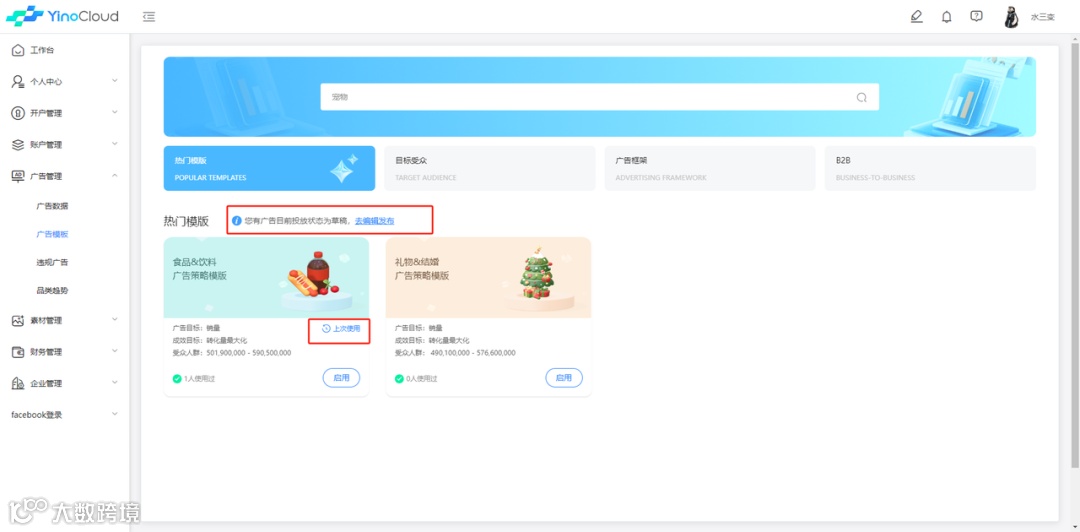Click the 素材管理 image icon
1080x532 pixels.
[x=18, y=320]
